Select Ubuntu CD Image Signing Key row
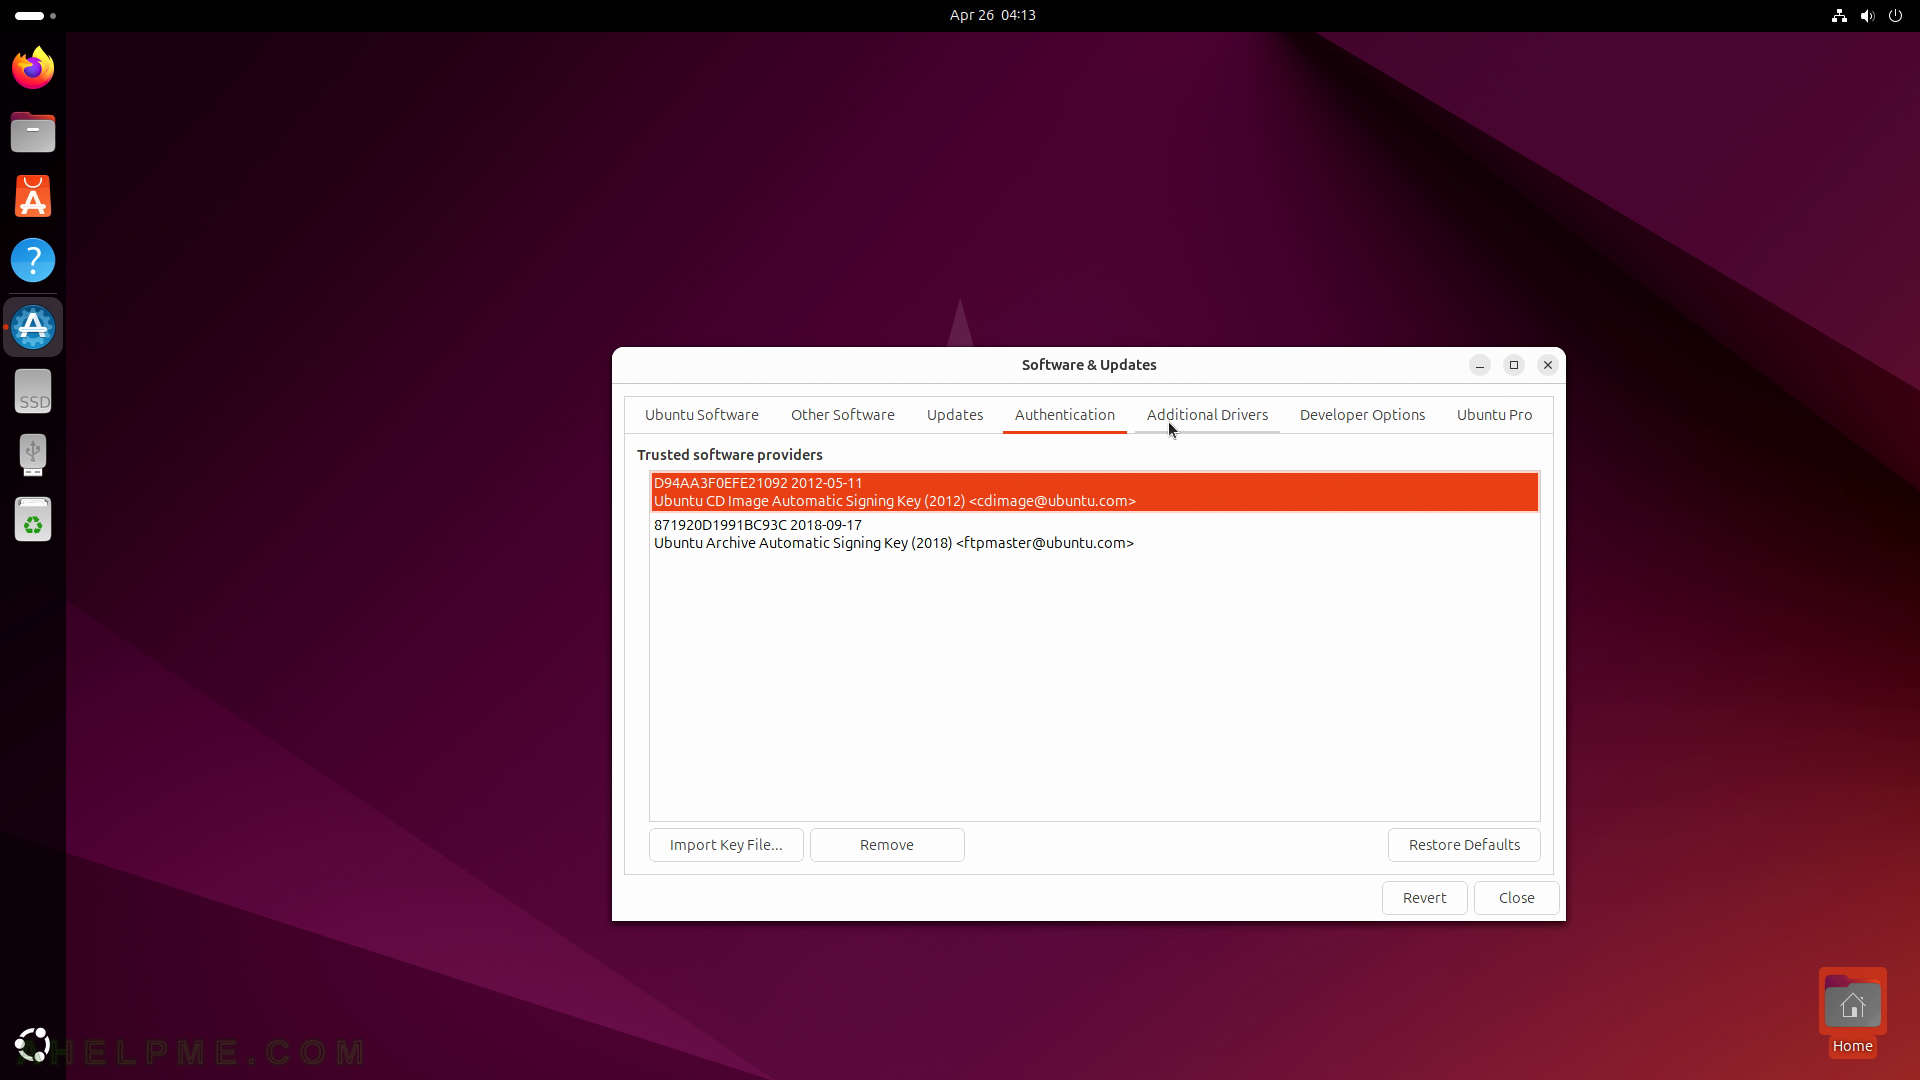 (x=1094, y=492)
